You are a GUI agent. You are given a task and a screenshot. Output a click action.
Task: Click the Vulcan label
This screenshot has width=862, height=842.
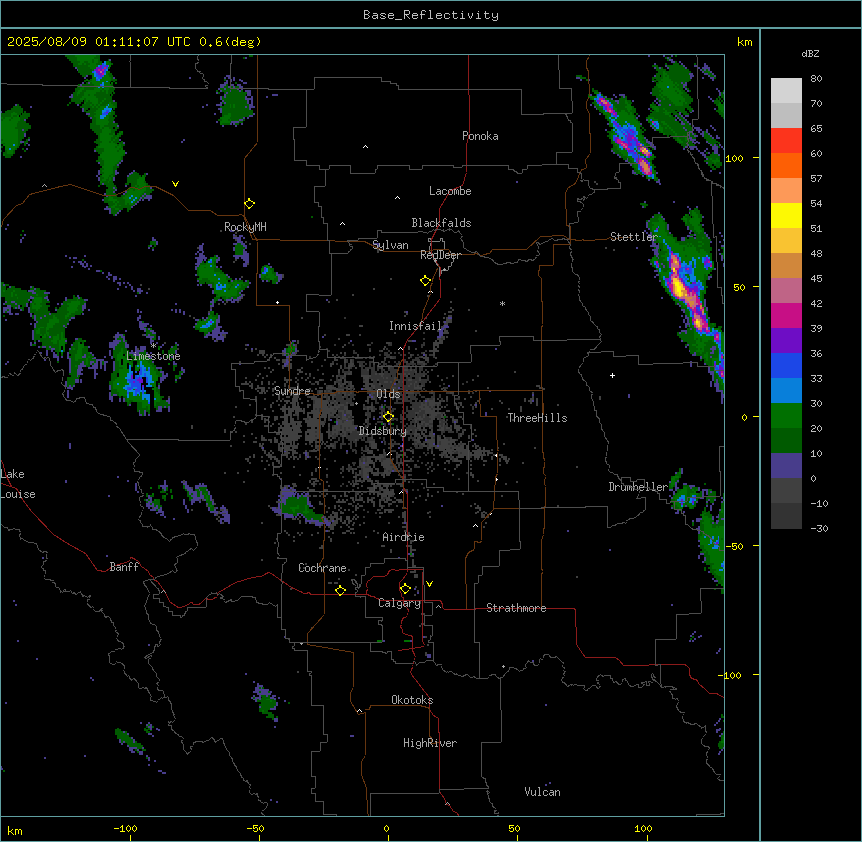point(542,792)
